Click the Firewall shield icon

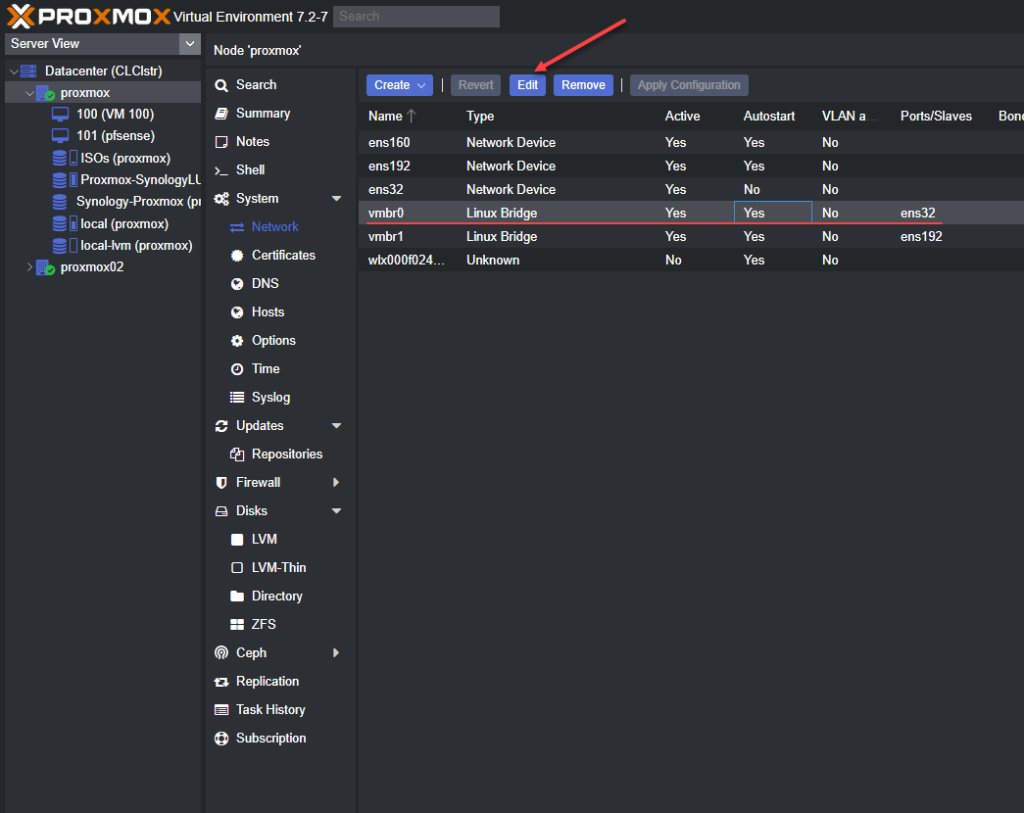pyautogui.click(x=221, y=483)
